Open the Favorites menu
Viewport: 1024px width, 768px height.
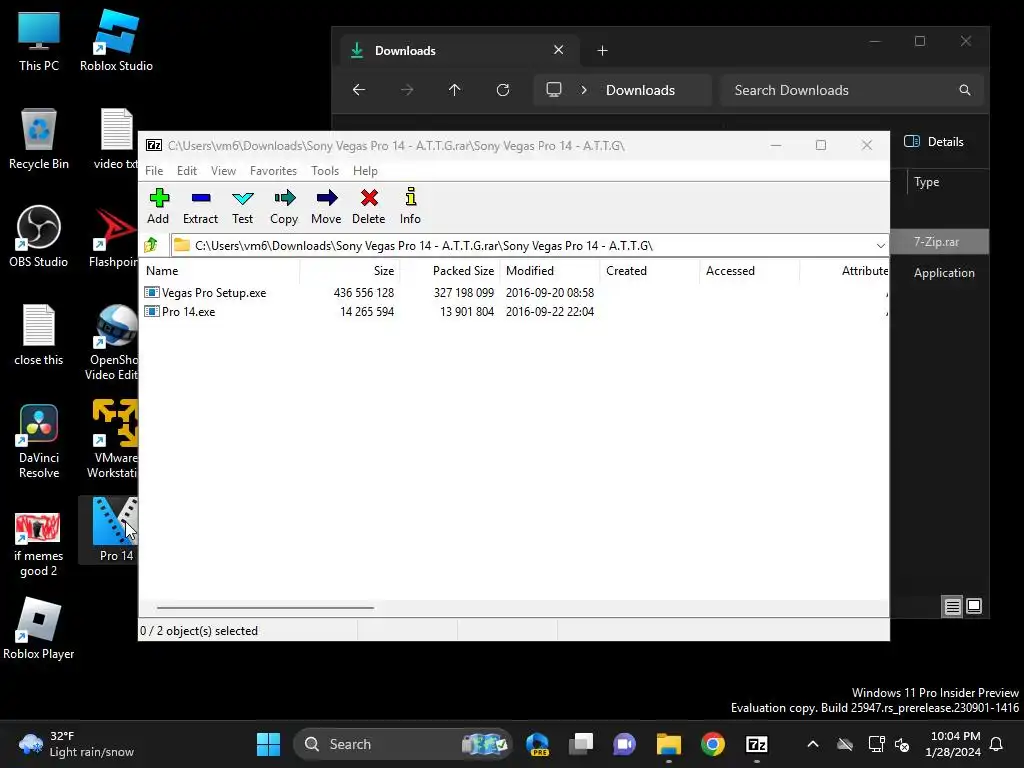pyautogui.click(x=273, y=170)
